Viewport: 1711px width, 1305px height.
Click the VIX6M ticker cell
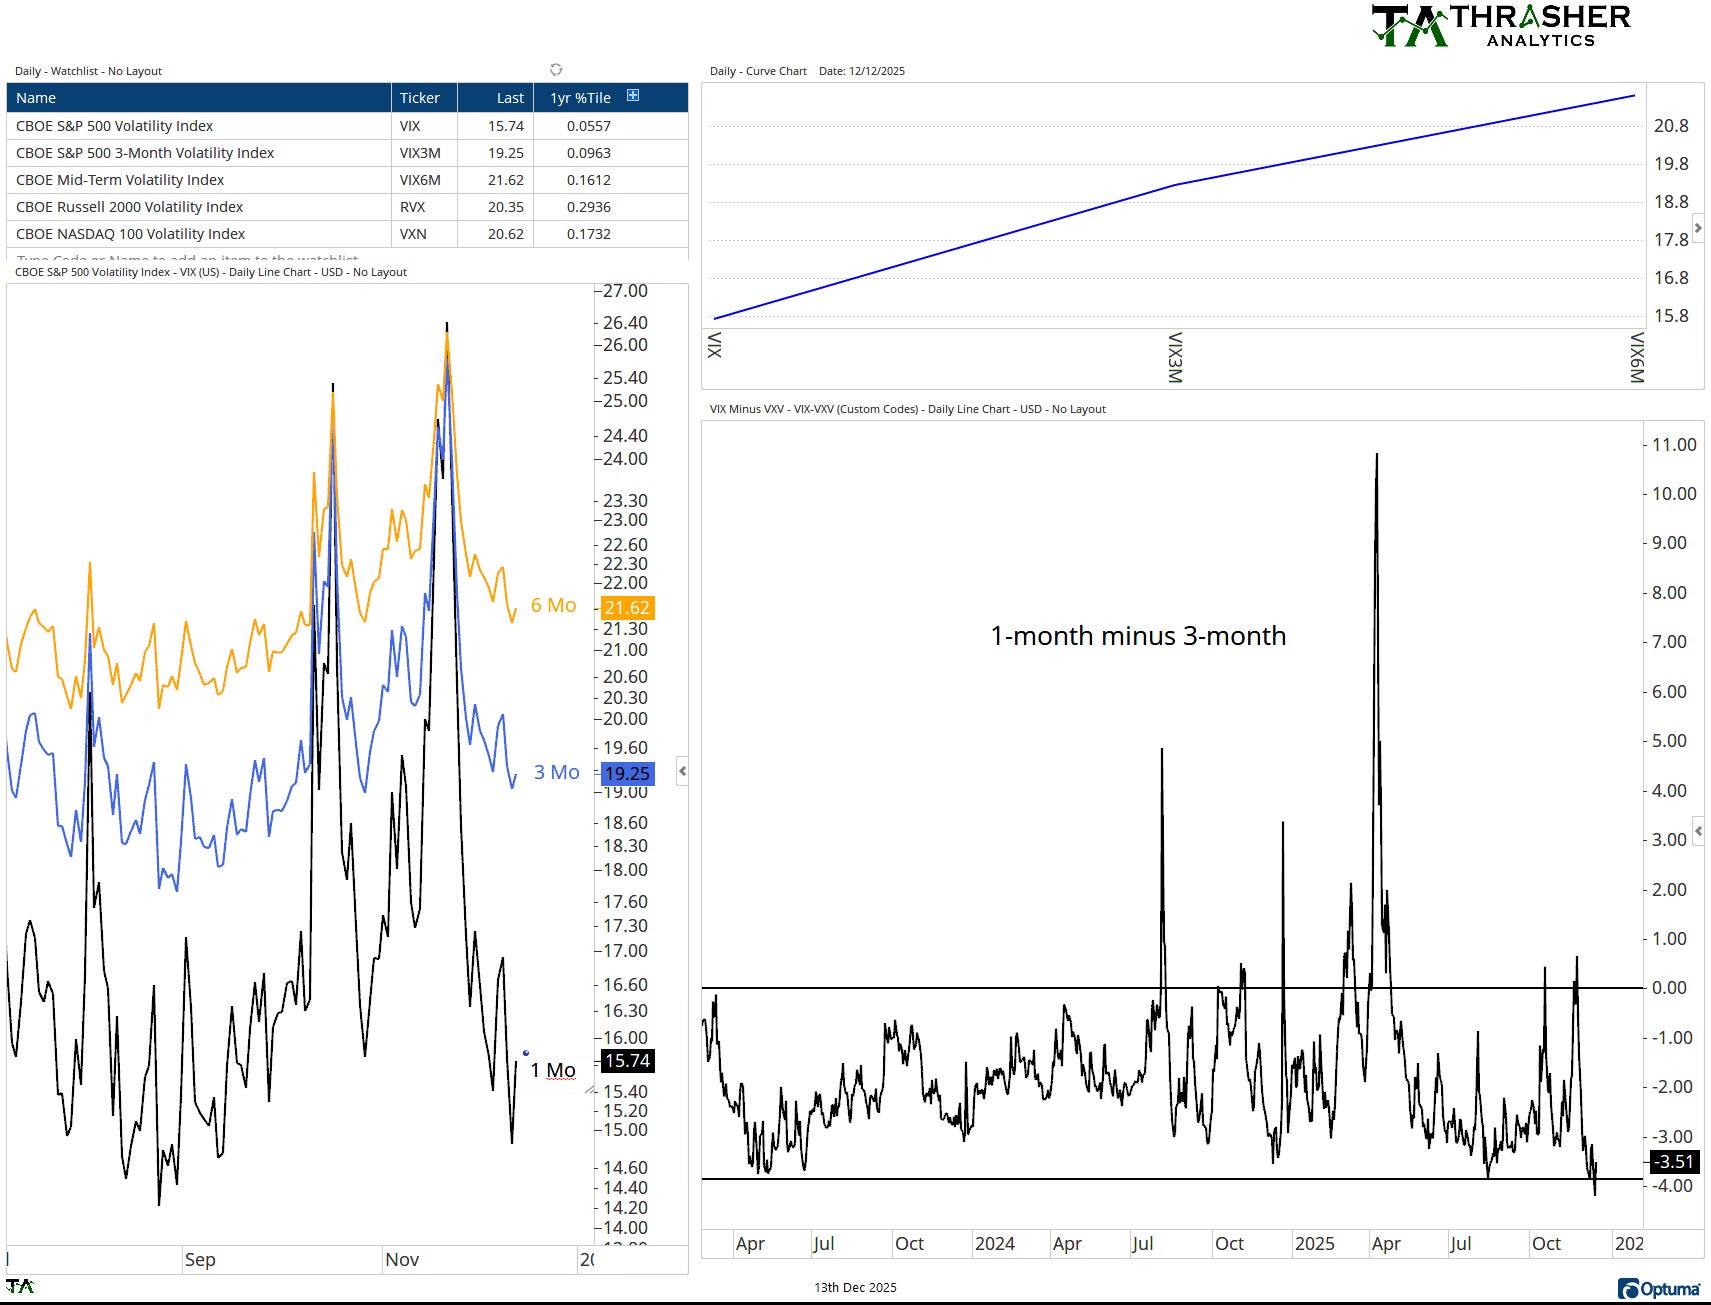pos(424,180)
